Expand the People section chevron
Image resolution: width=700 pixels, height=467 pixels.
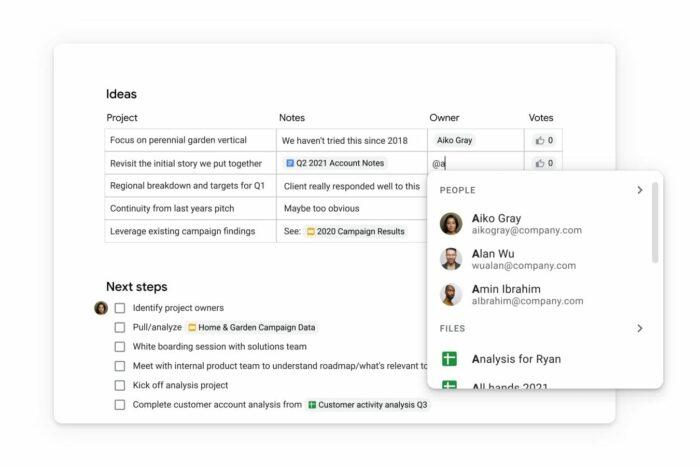pos(640,190)
